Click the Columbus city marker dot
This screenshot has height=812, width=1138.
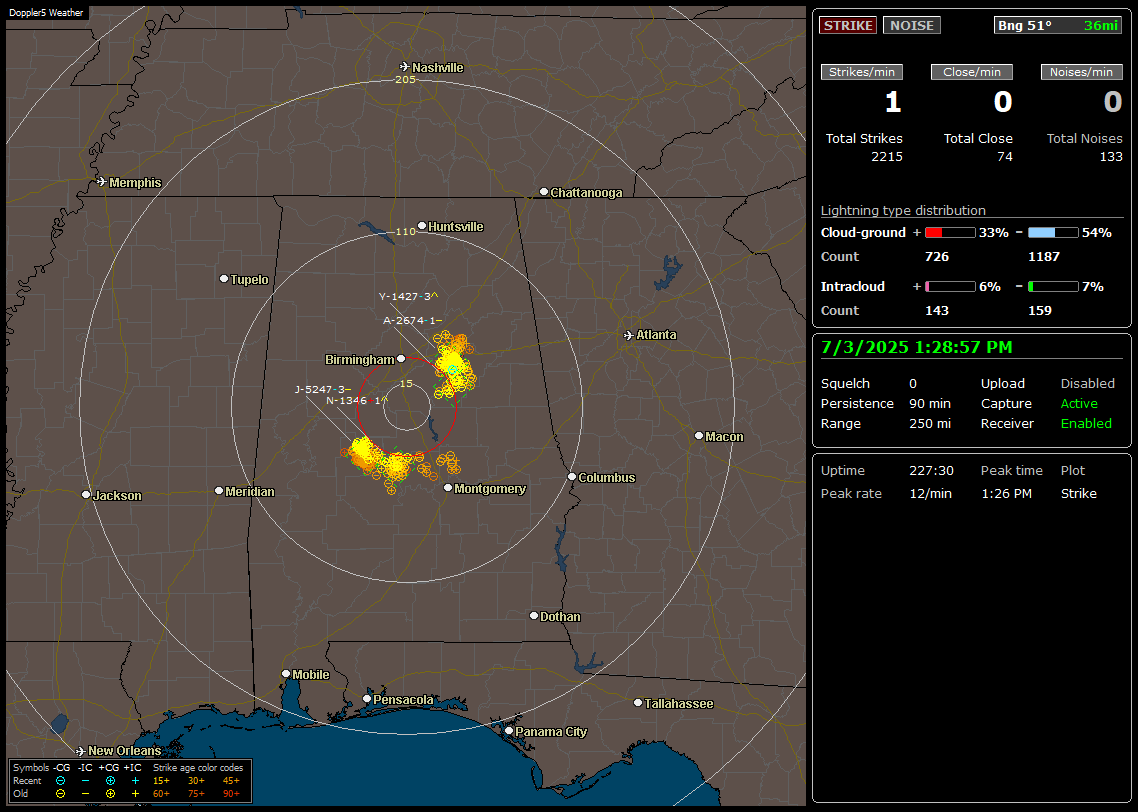pos(572,477)
